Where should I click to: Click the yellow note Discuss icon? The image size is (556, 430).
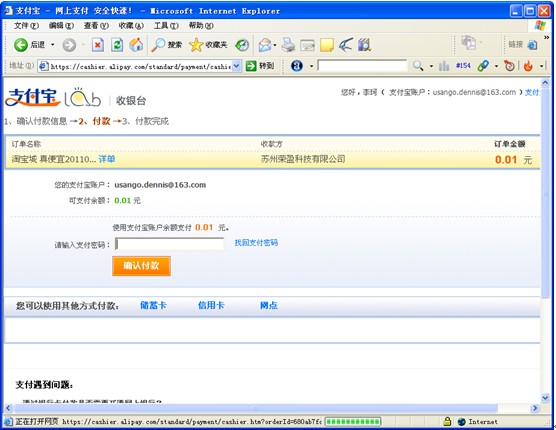[327, 45]
